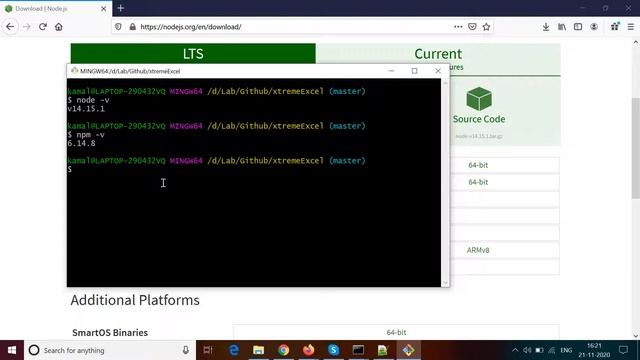
Task: Open page actions three-dot menu
Action: (458, 27)
